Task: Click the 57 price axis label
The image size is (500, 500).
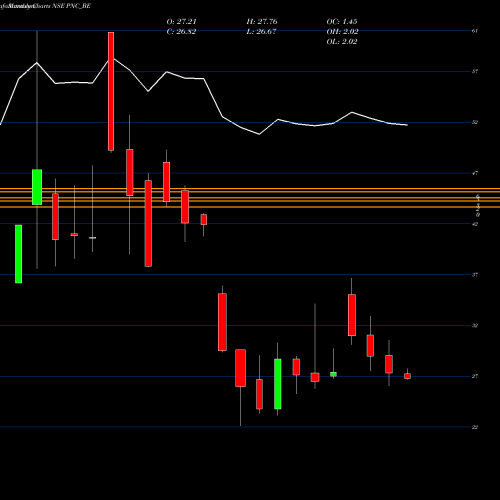Action: [x=475, y=72]
